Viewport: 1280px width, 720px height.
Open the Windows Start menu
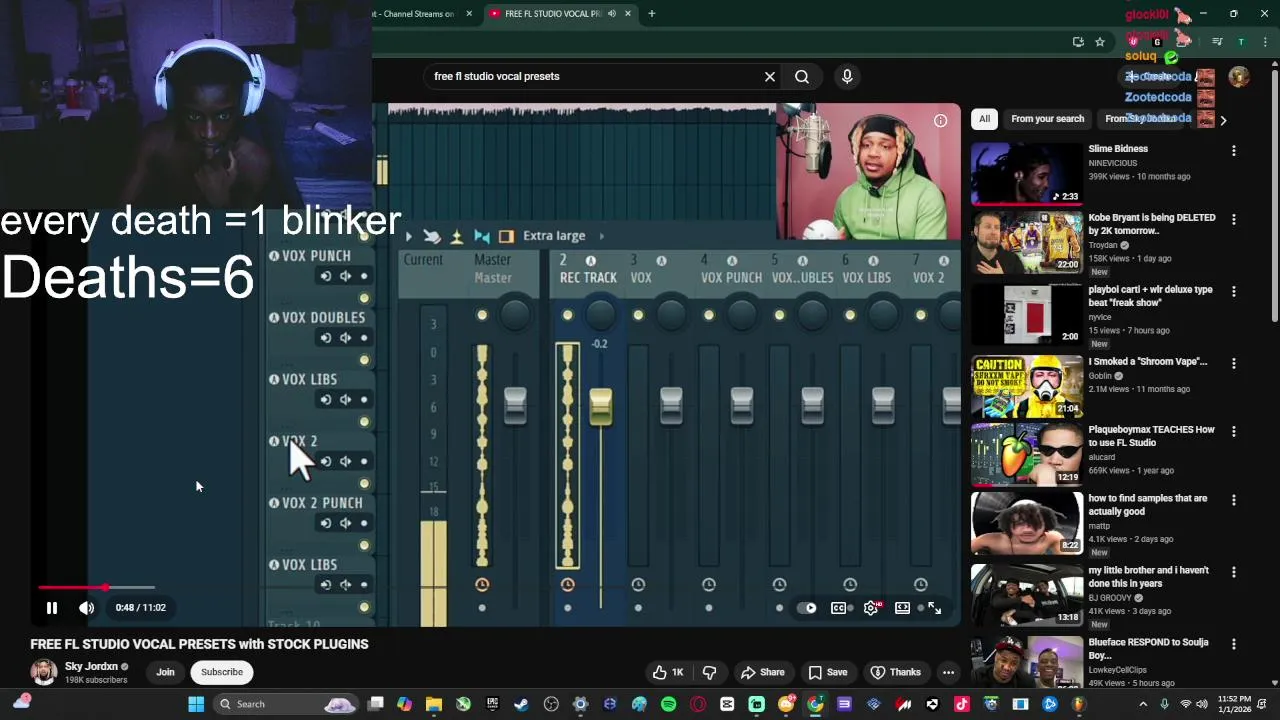196,704
